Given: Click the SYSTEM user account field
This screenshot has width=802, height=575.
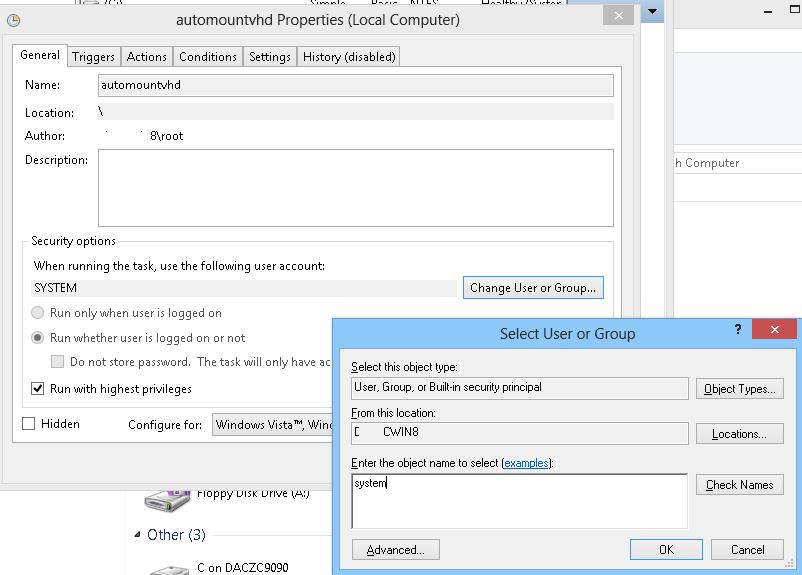Looking at the screenshot, I should pyautogui.click(x=244, y=288).
